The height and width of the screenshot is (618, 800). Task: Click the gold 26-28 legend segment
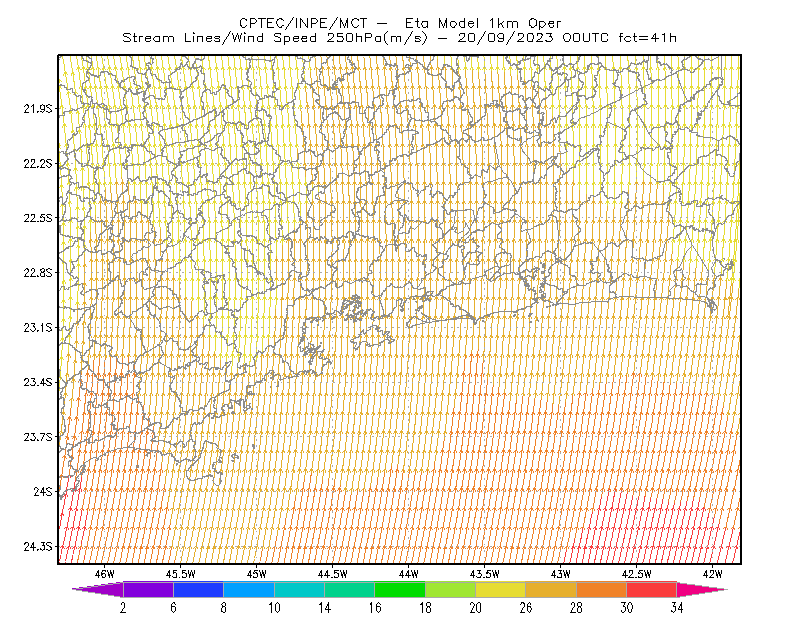[551, 589]
